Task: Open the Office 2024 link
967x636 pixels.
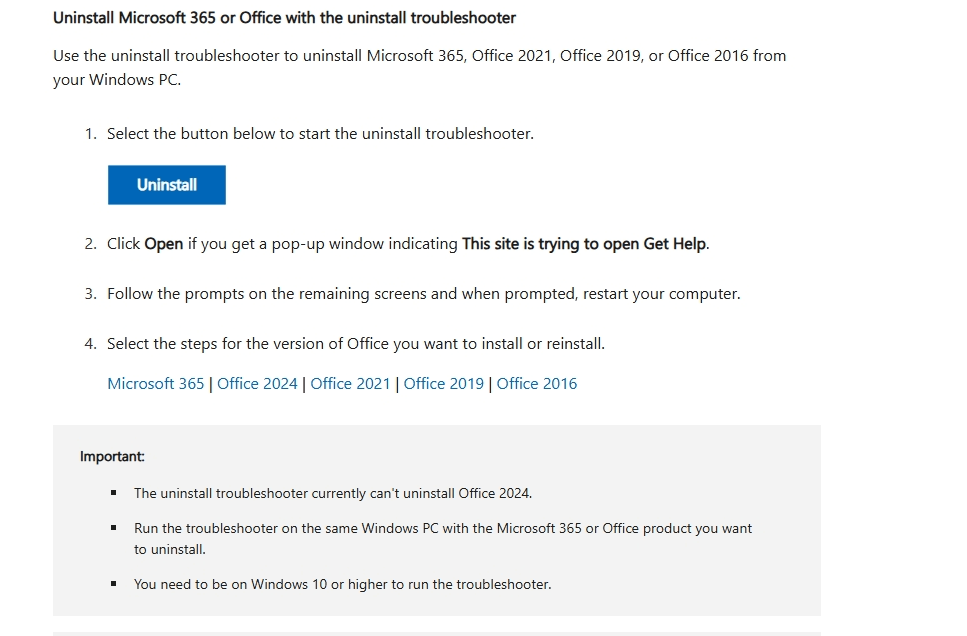Action: point(257,384)
